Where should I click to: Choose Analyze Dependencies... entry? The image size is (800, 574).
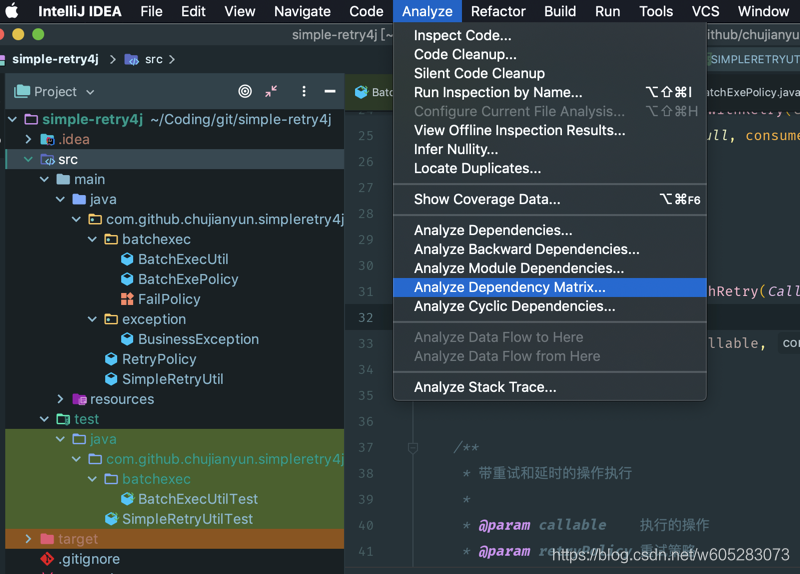549,231
